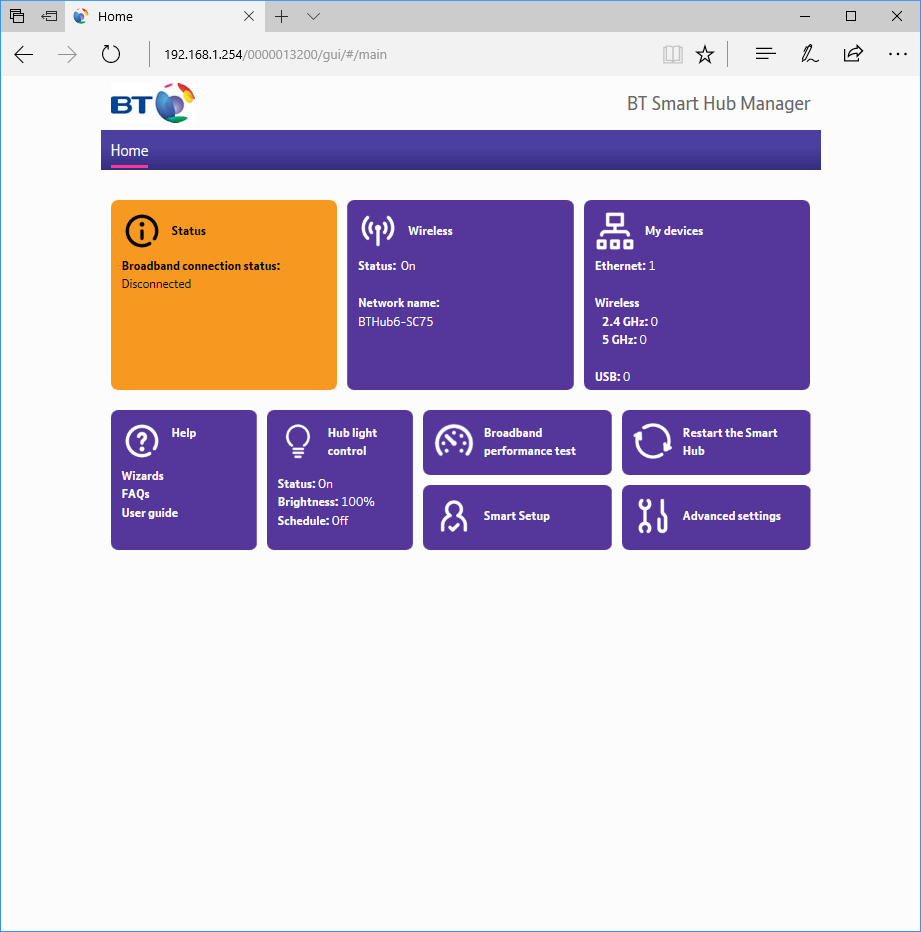Click network name BTHub6-SC75
The width and height of the screenshot is (921, 932).
tap(395, 322)
